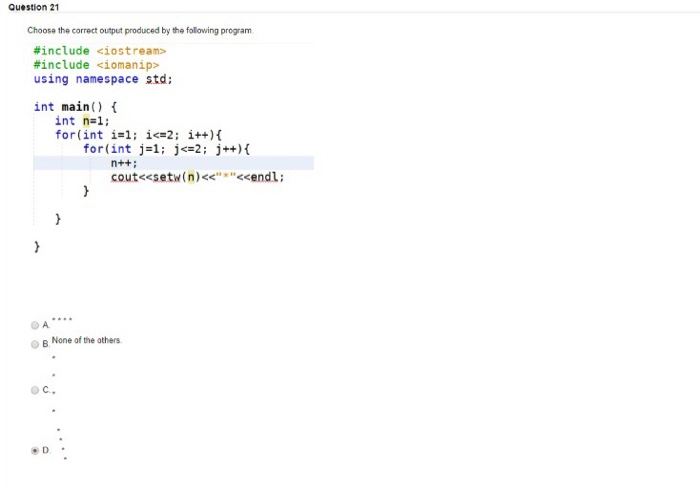Click the inner for loop with variable j
The image size is (700, 493).
pyautogui.click(x=167, y=149)
